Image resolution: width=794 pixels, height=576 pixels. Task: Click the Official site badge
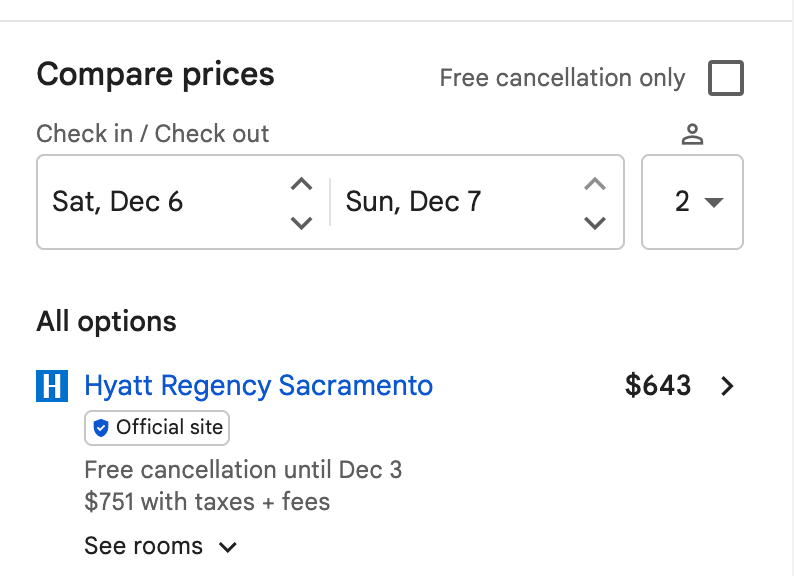[x=157, y=428]
